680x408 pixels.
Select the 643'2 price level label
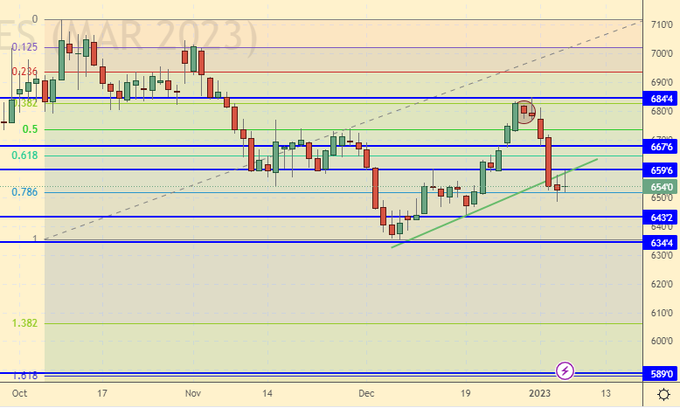[661, 217]
